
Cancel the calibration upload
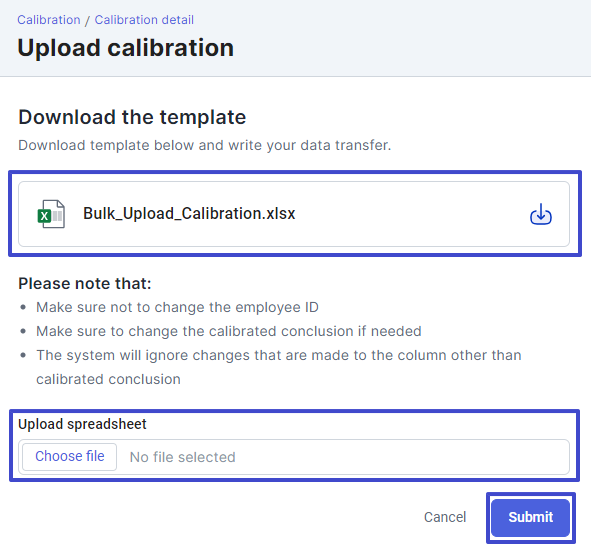point(445,517)
